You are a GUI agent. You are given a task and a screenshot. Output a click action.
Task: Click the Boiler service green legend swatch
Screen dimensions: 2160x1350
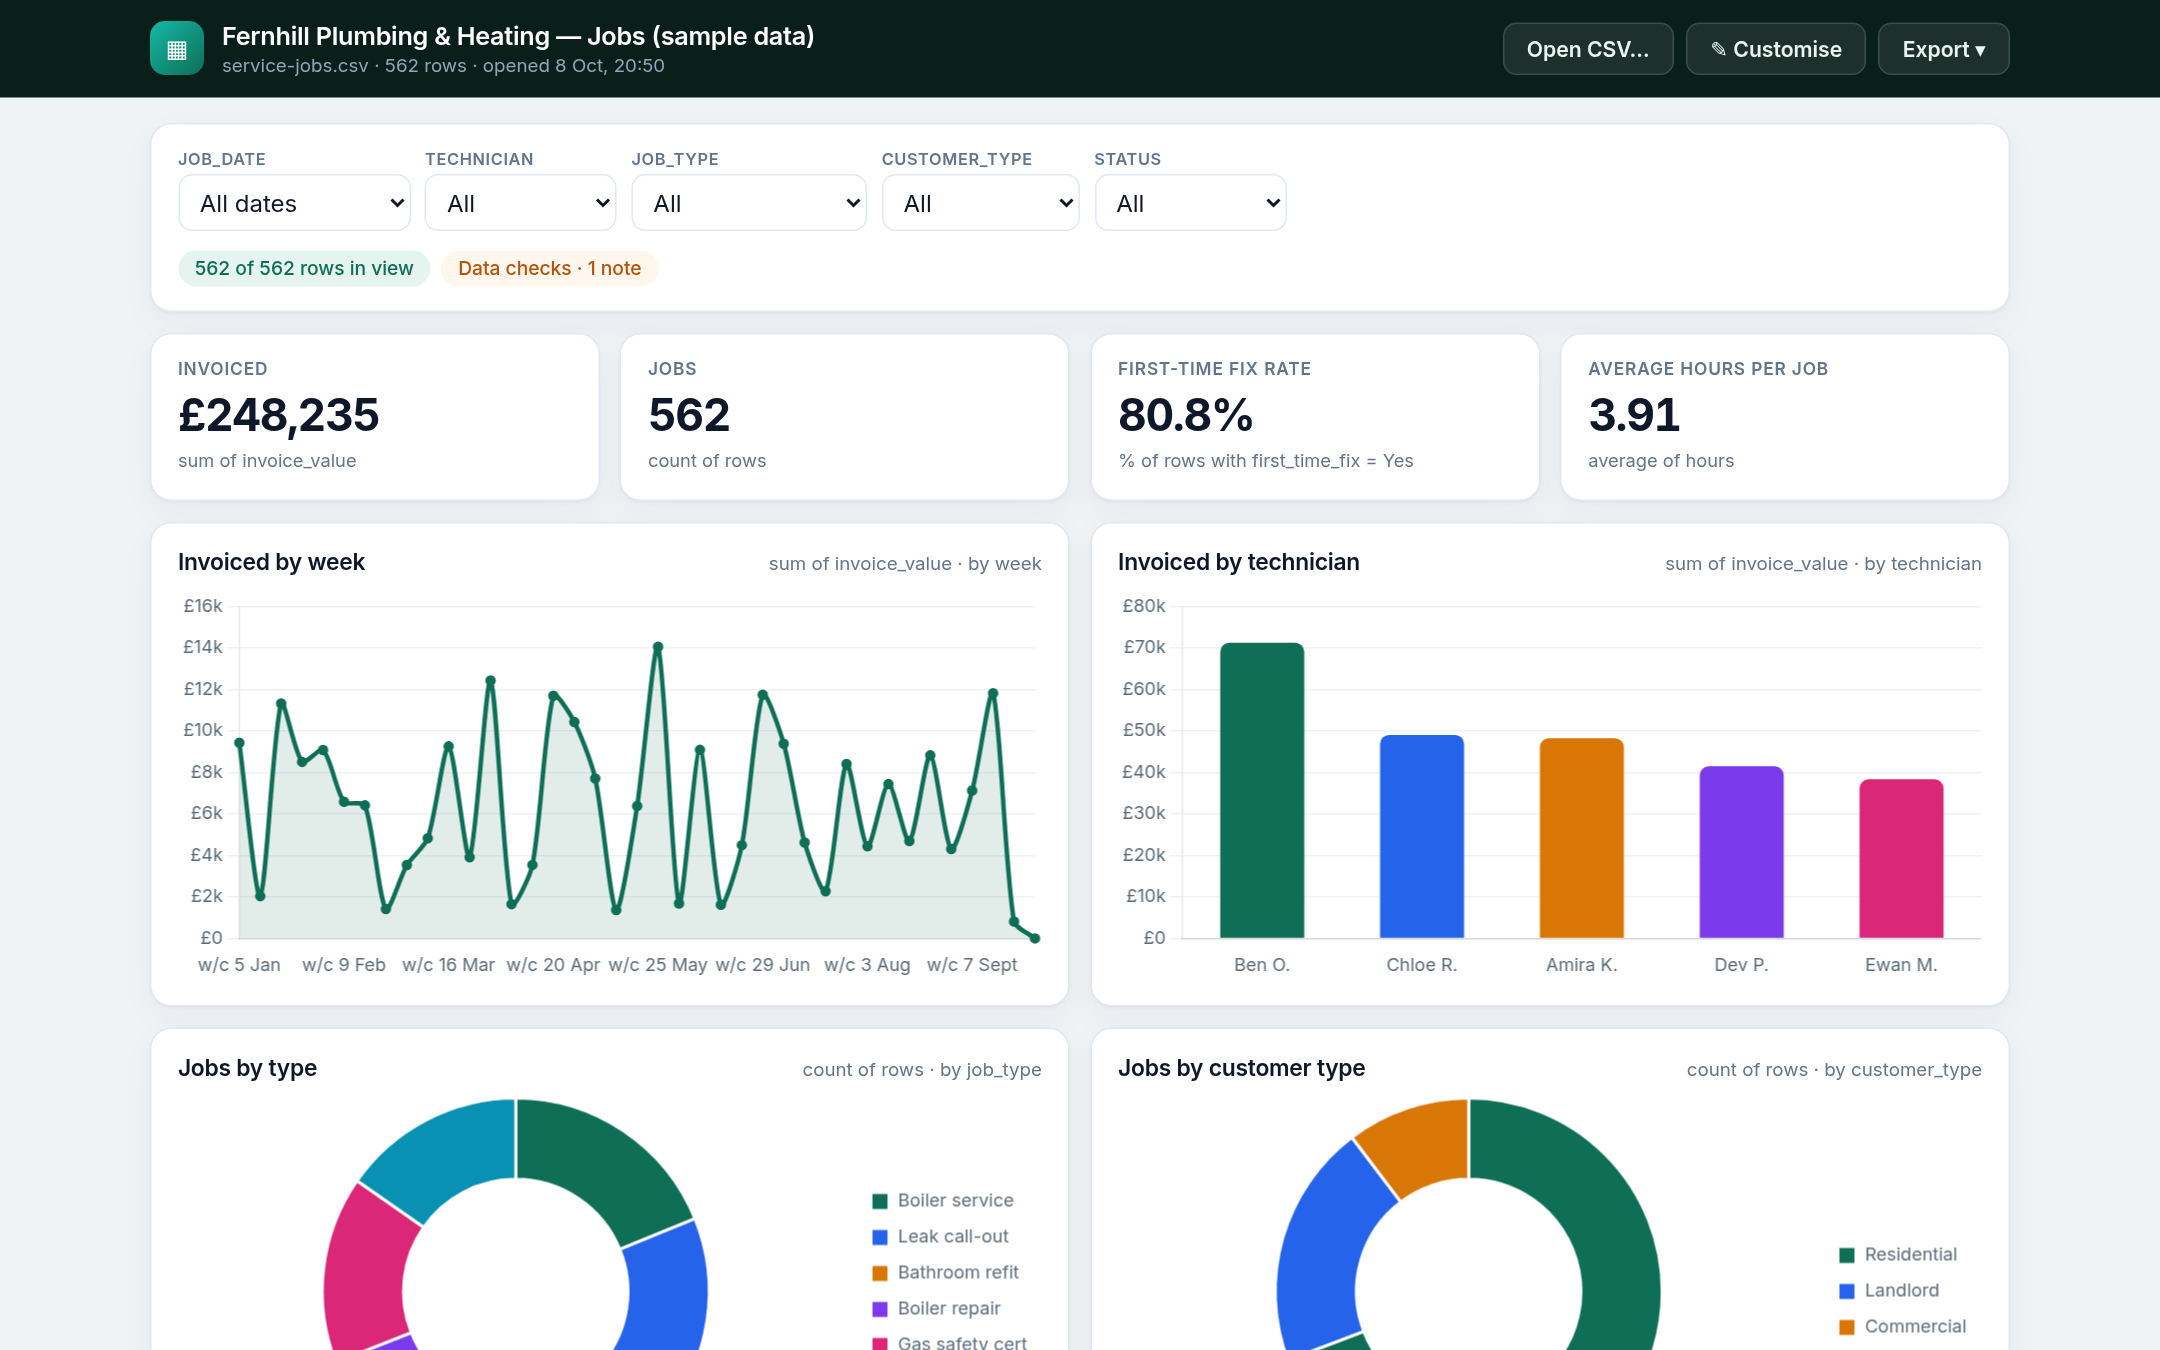click(880, 1201)
